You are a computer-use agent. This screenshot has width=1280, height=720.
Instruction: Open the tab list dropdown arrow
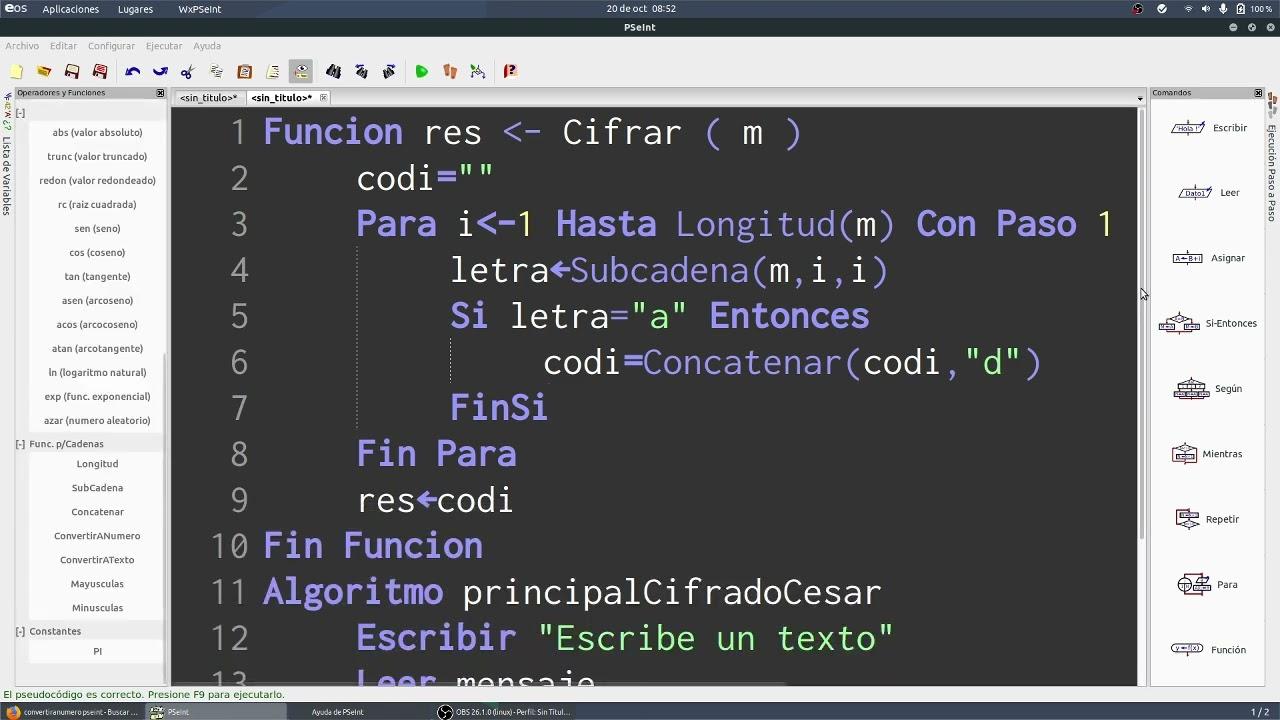tap(1139, 97)
